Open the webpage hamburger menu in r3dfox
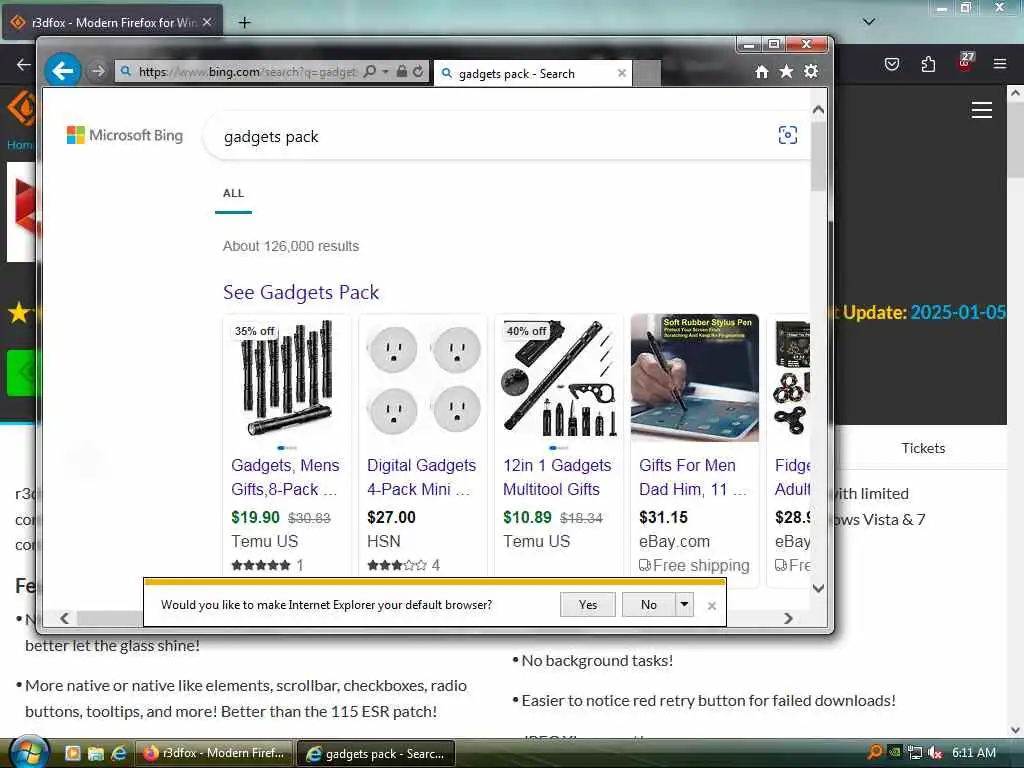1024x768 pixels. (982, 110)
